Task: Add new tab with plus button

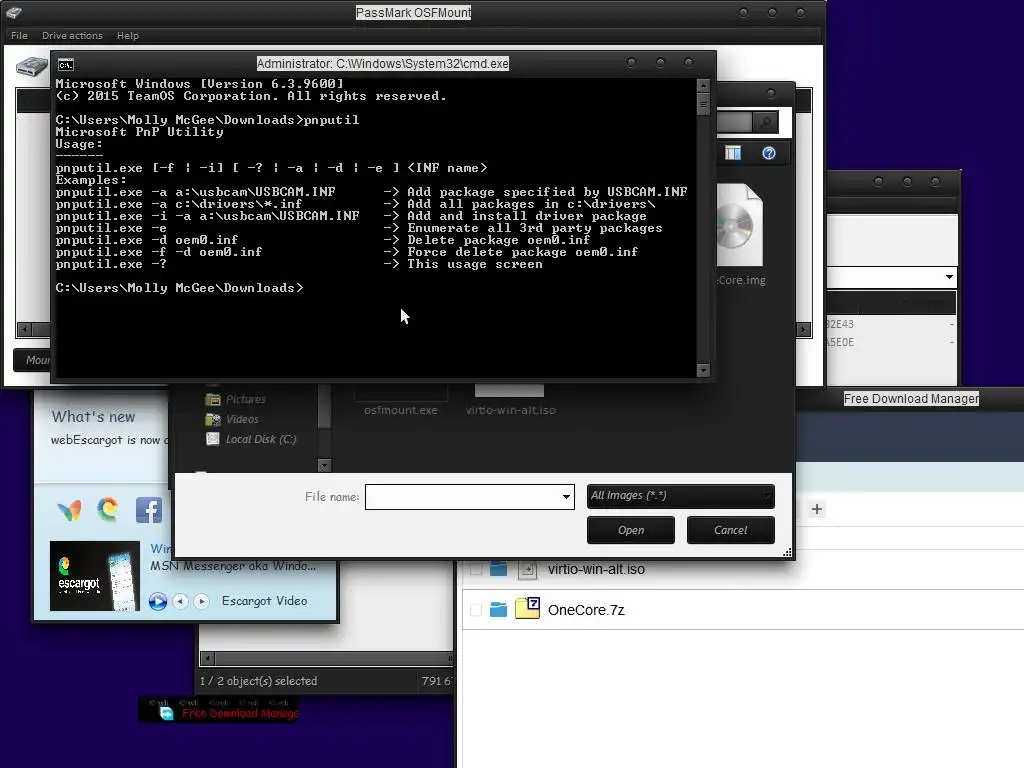Action: coord(816,509)
